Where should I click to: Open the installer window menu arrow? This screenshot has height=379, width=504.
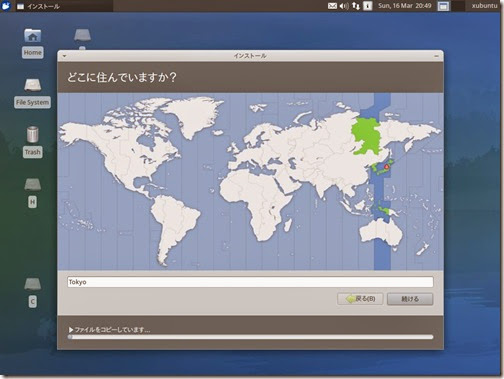tap(64, 56)
